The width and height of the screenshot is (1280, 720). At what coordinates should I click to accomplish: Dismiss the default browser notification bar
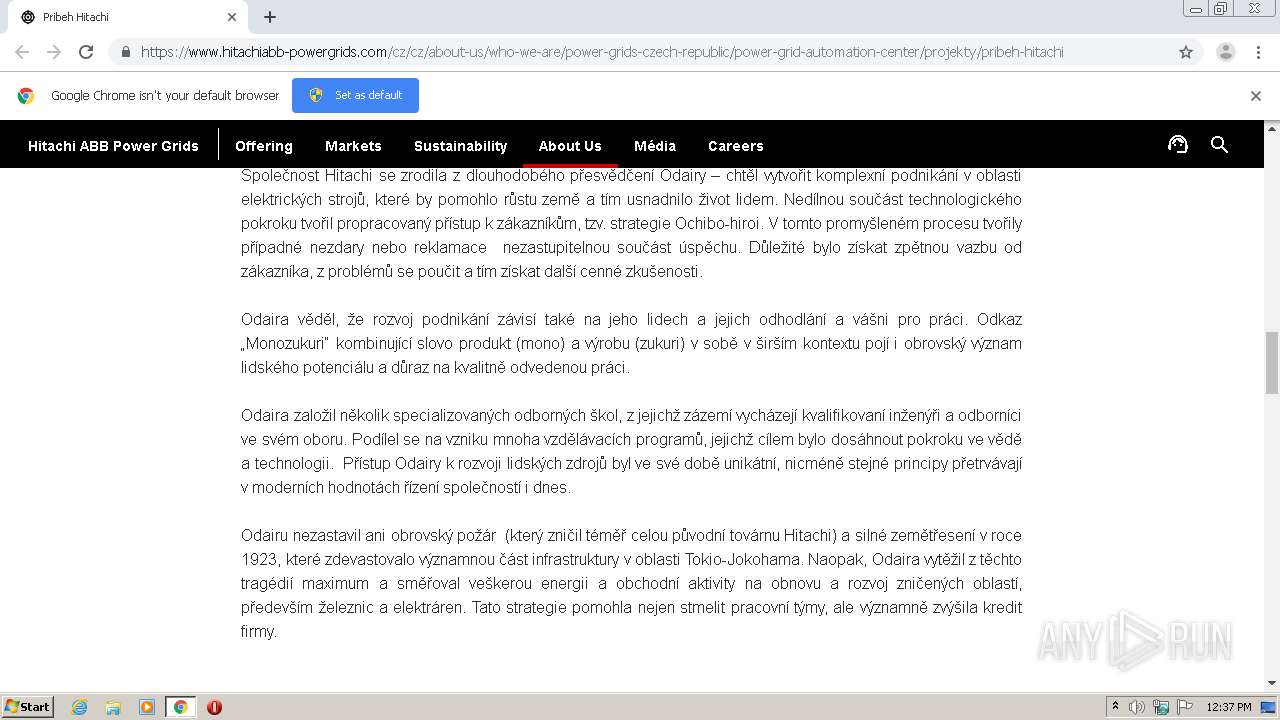pyautogui.click(x=1256, y=96)
